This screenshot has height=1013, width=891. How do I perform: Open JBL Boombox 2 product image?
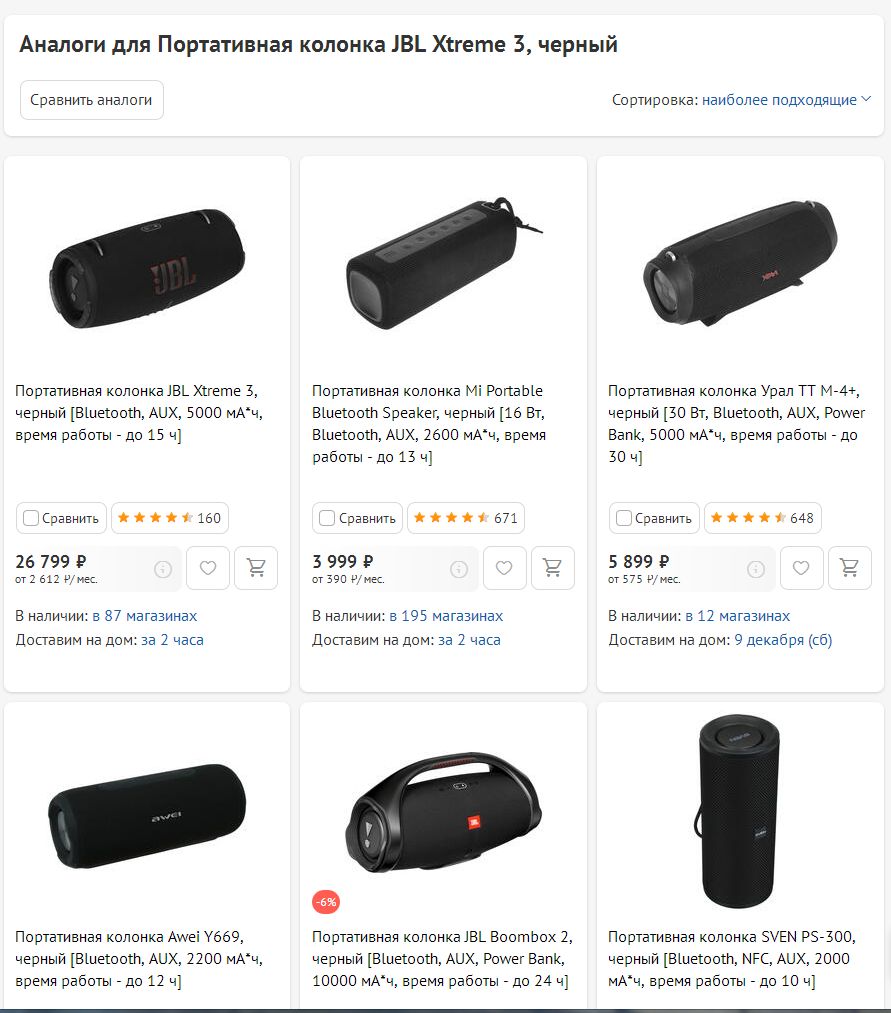click(x=443, y=811)
